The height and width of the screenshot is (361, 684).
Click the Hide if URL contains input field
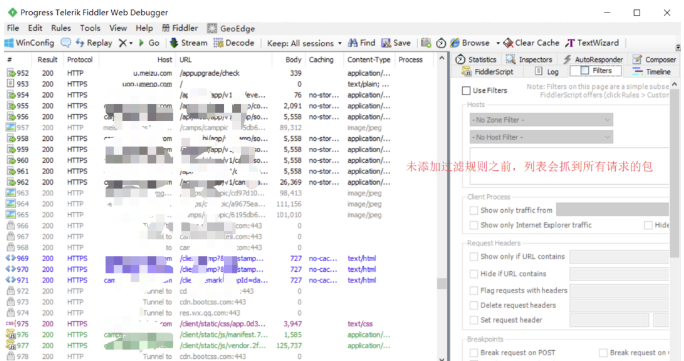click(x=619, y=274)
